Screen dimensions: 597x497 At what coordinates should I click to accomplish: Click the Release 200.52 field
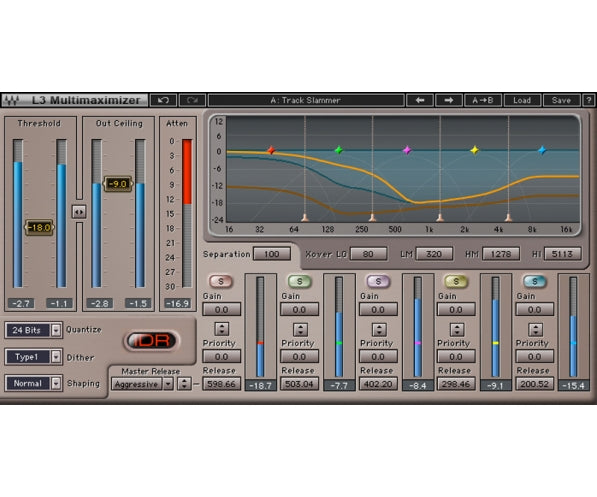(x=535, y=384)
